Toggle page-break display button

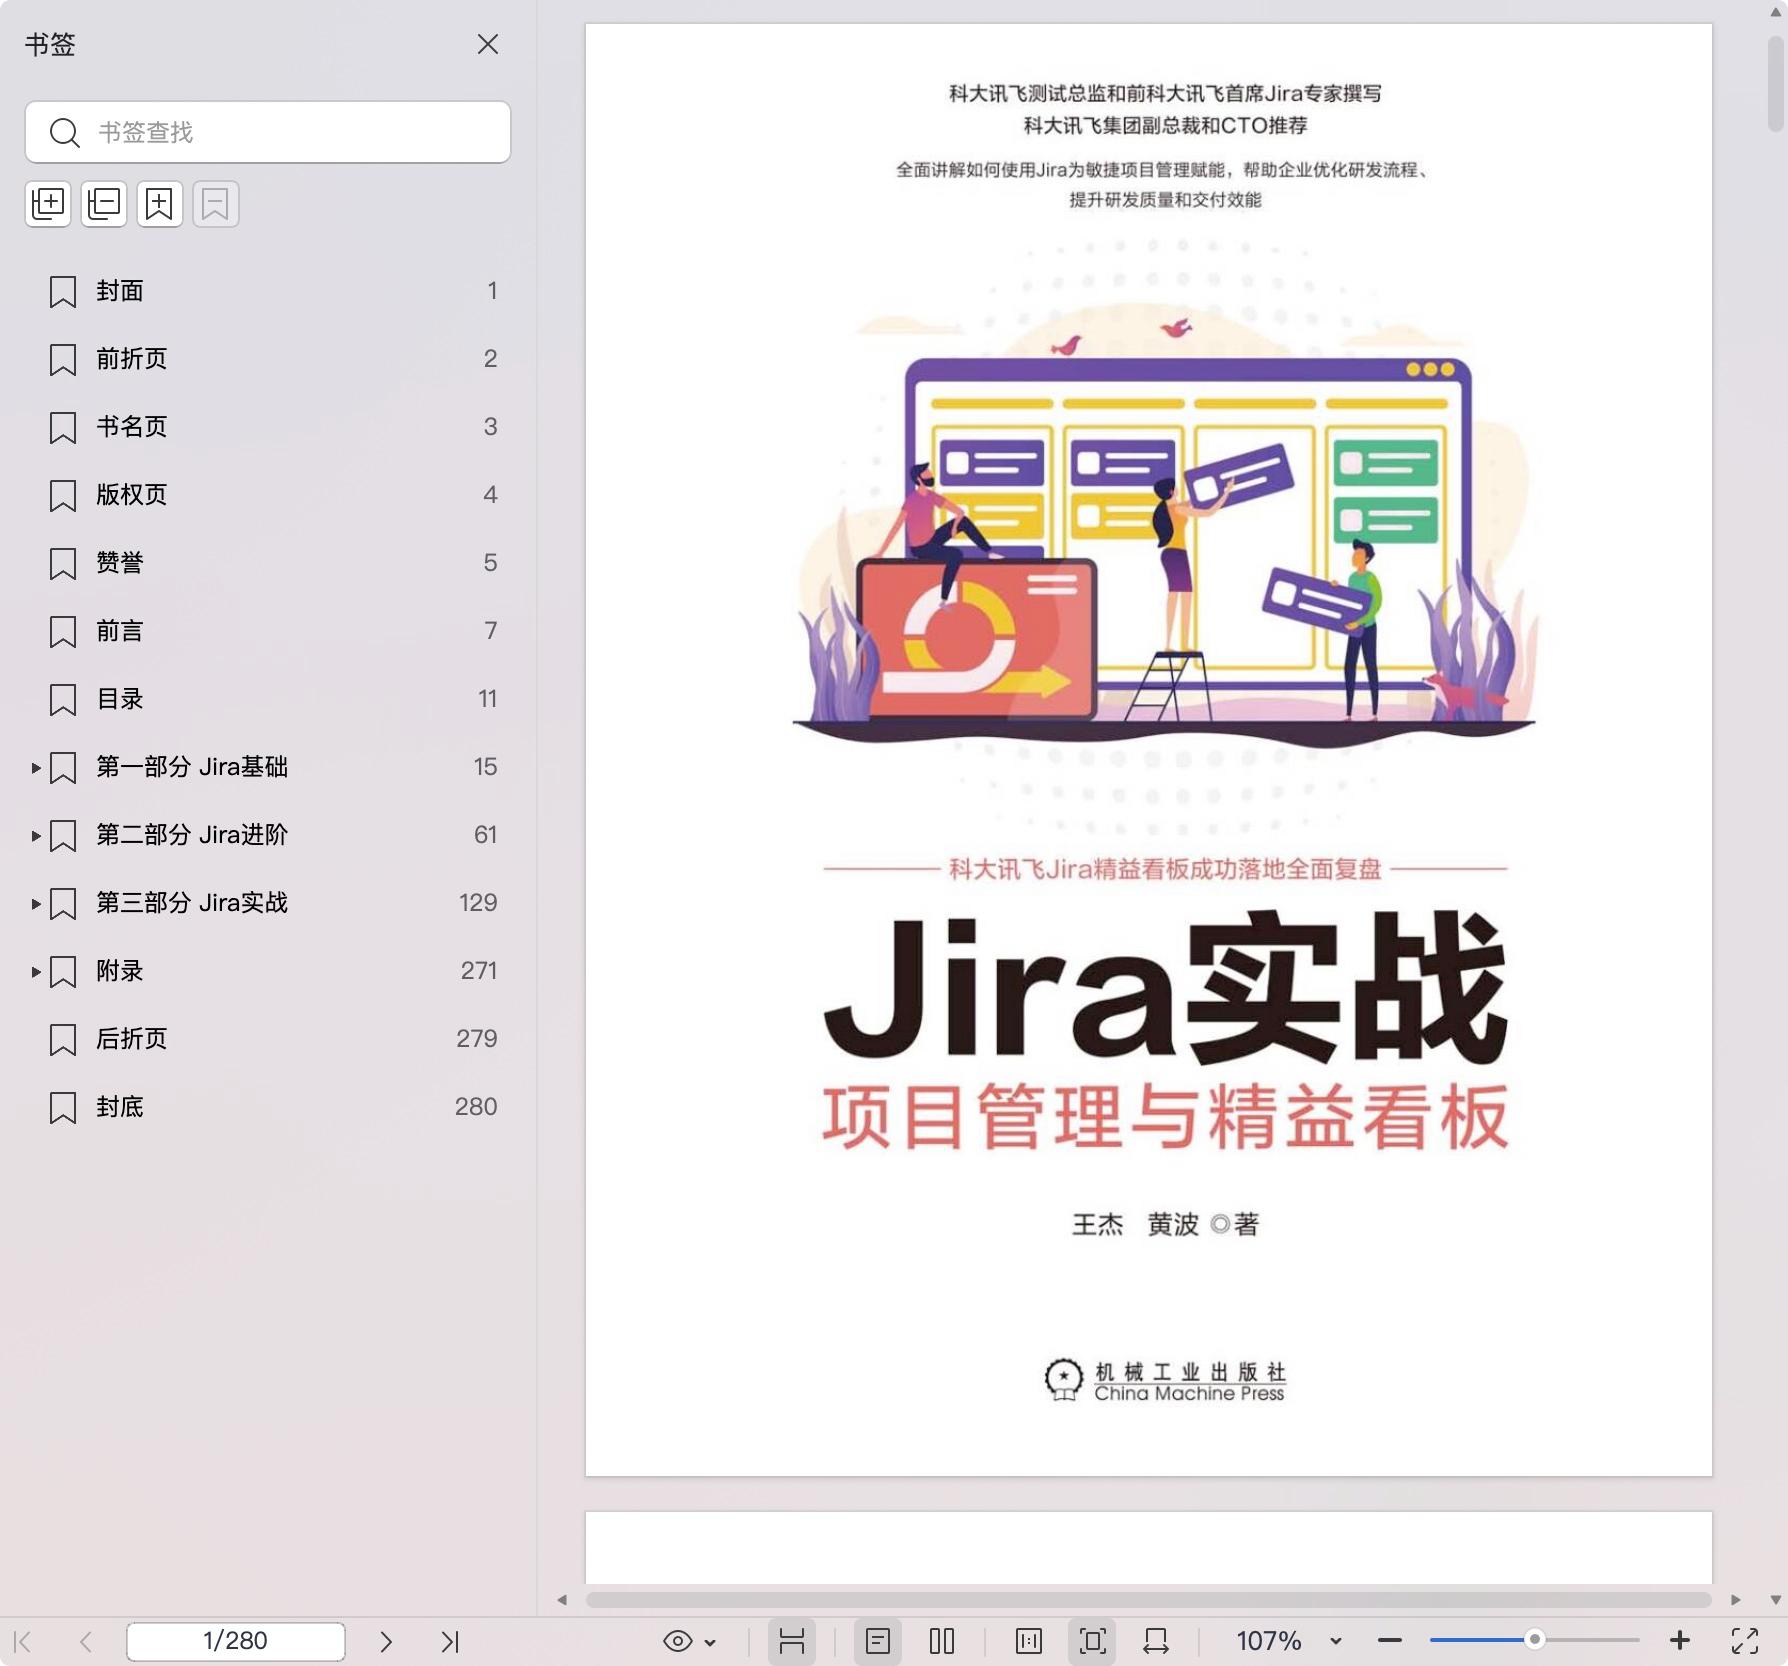coord(792,1641)
